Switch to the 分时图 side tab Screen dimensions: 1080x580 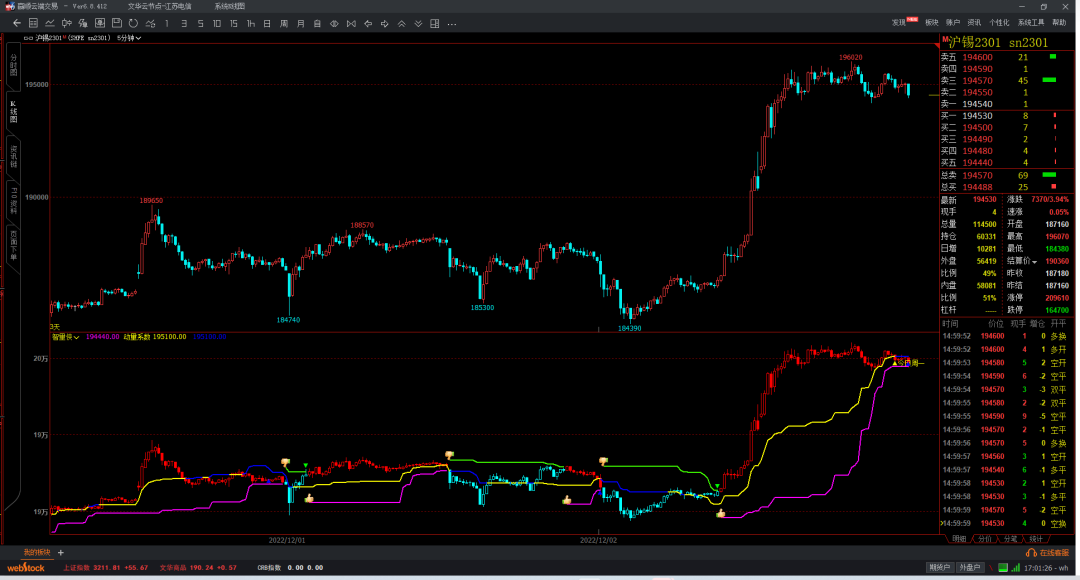coord(13,67)
